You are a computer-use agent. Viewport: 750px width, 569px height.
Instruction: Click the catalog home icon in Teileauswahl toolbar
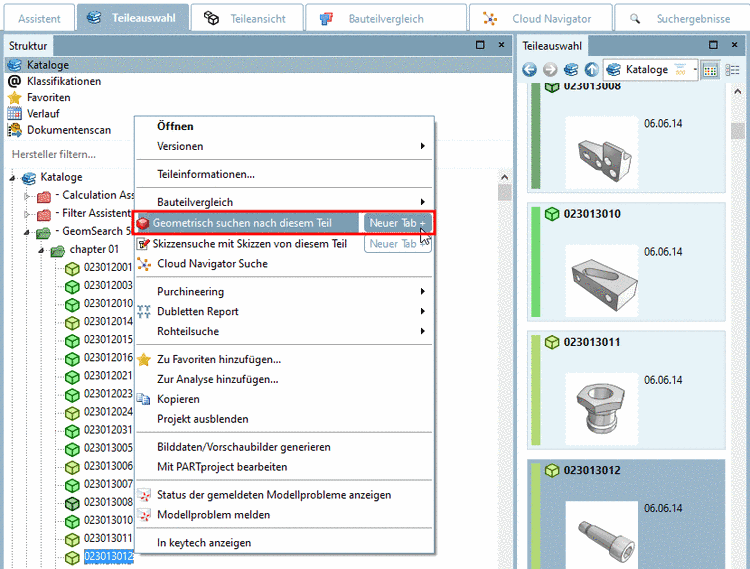click(571, 70)
